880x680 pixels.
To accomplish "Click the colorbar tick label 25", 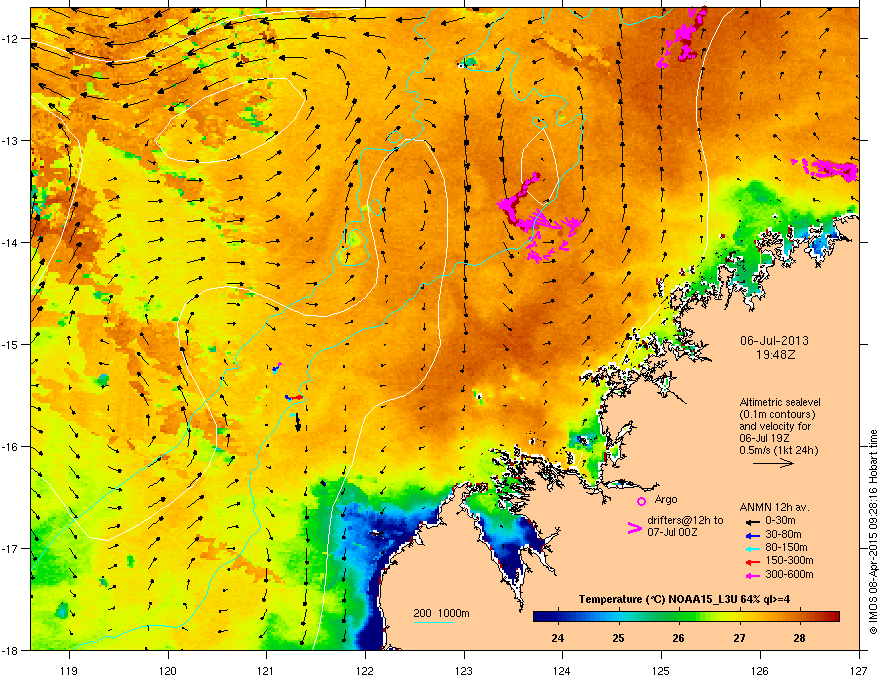I will pos(618,638).
